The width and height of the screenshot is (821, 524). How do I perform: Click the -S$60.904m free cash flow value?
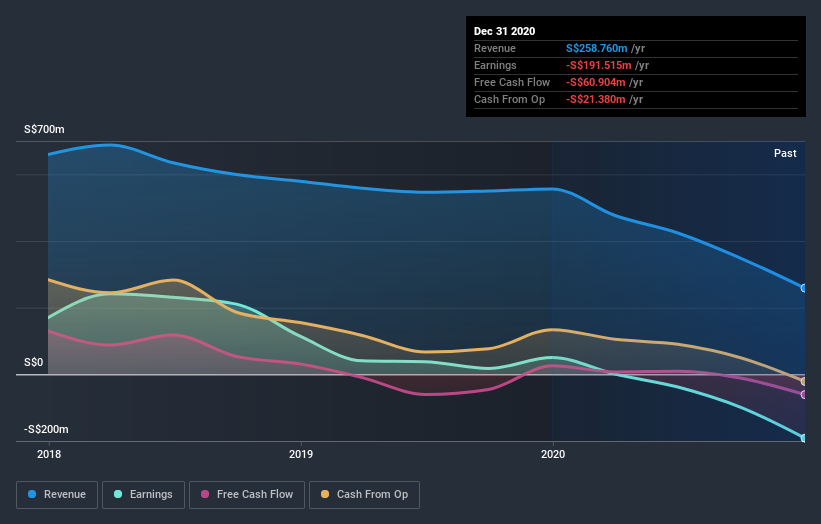pos(595,82)
